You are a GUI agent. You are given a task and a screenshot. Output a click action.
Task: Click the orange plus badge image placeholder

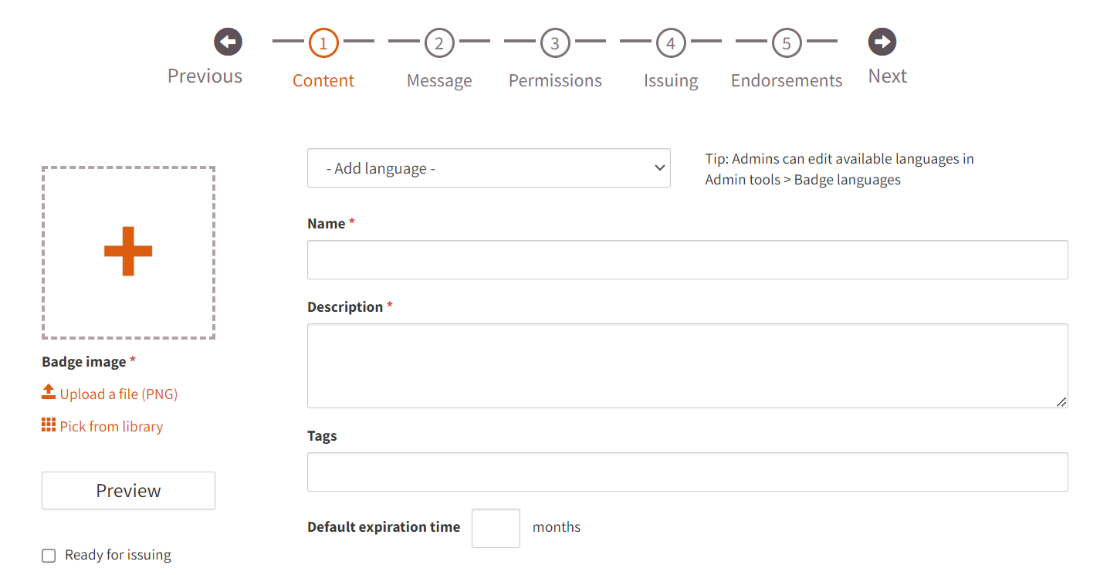[128, 252]
